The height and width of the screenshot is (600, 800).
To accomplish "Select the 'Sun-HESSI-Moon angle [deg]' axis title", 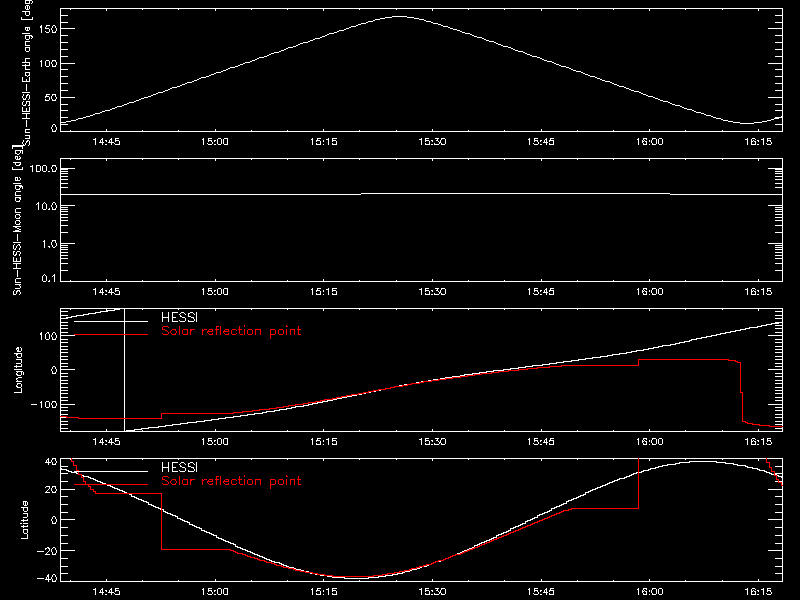I will coord(18,220).
